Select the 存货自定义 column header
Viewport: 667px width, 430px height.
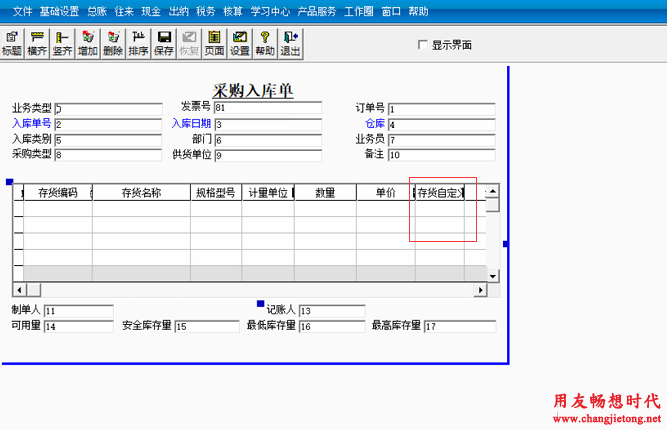tap(440, 193)
